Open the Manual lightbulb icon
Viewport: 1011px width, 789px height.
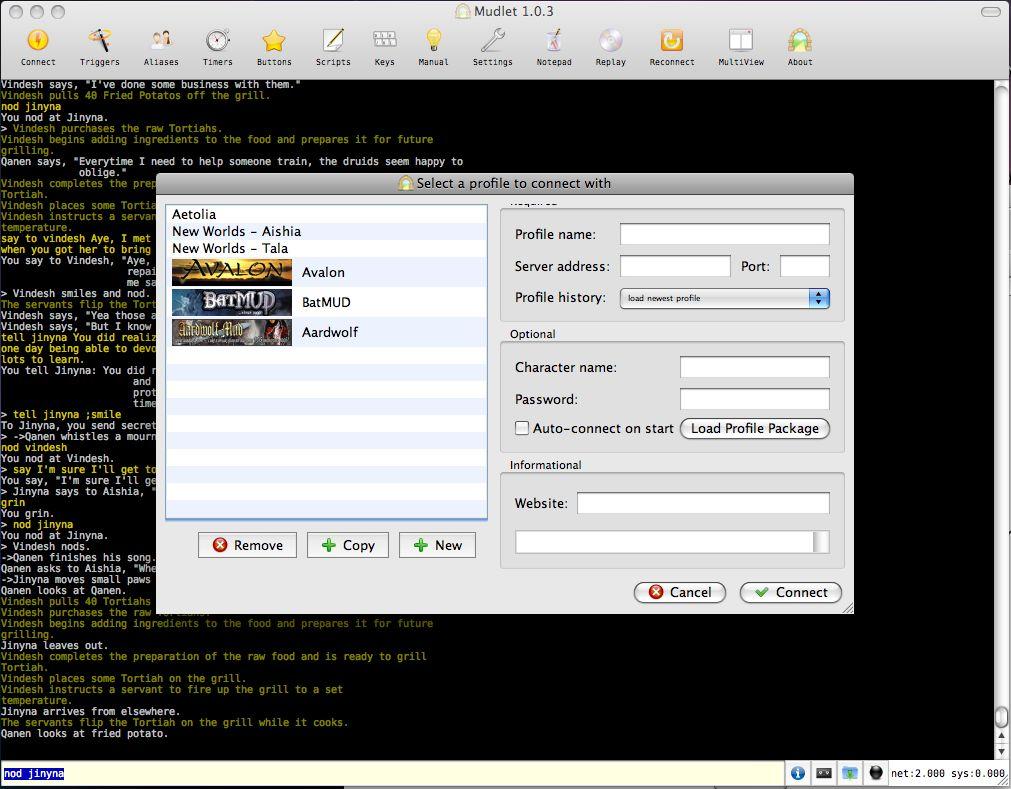click(433, 41)
